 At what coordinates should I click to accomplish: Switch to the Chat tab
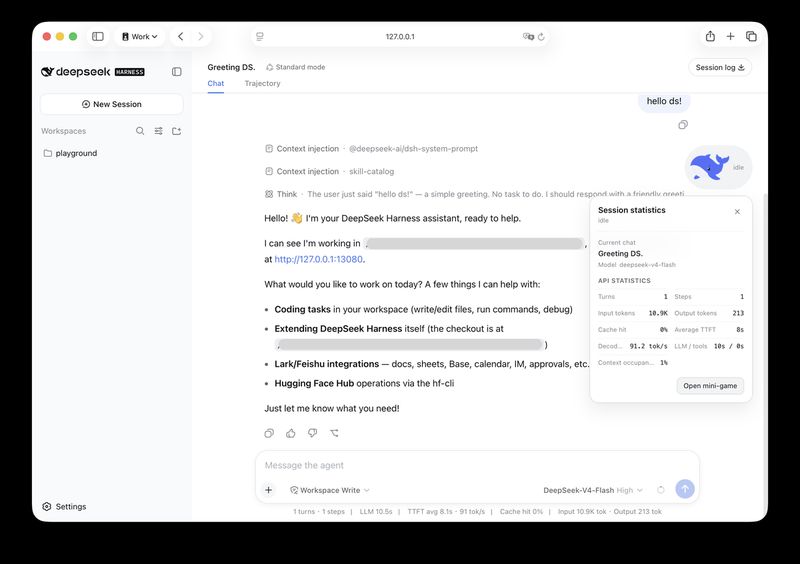(x=215, y=83)
